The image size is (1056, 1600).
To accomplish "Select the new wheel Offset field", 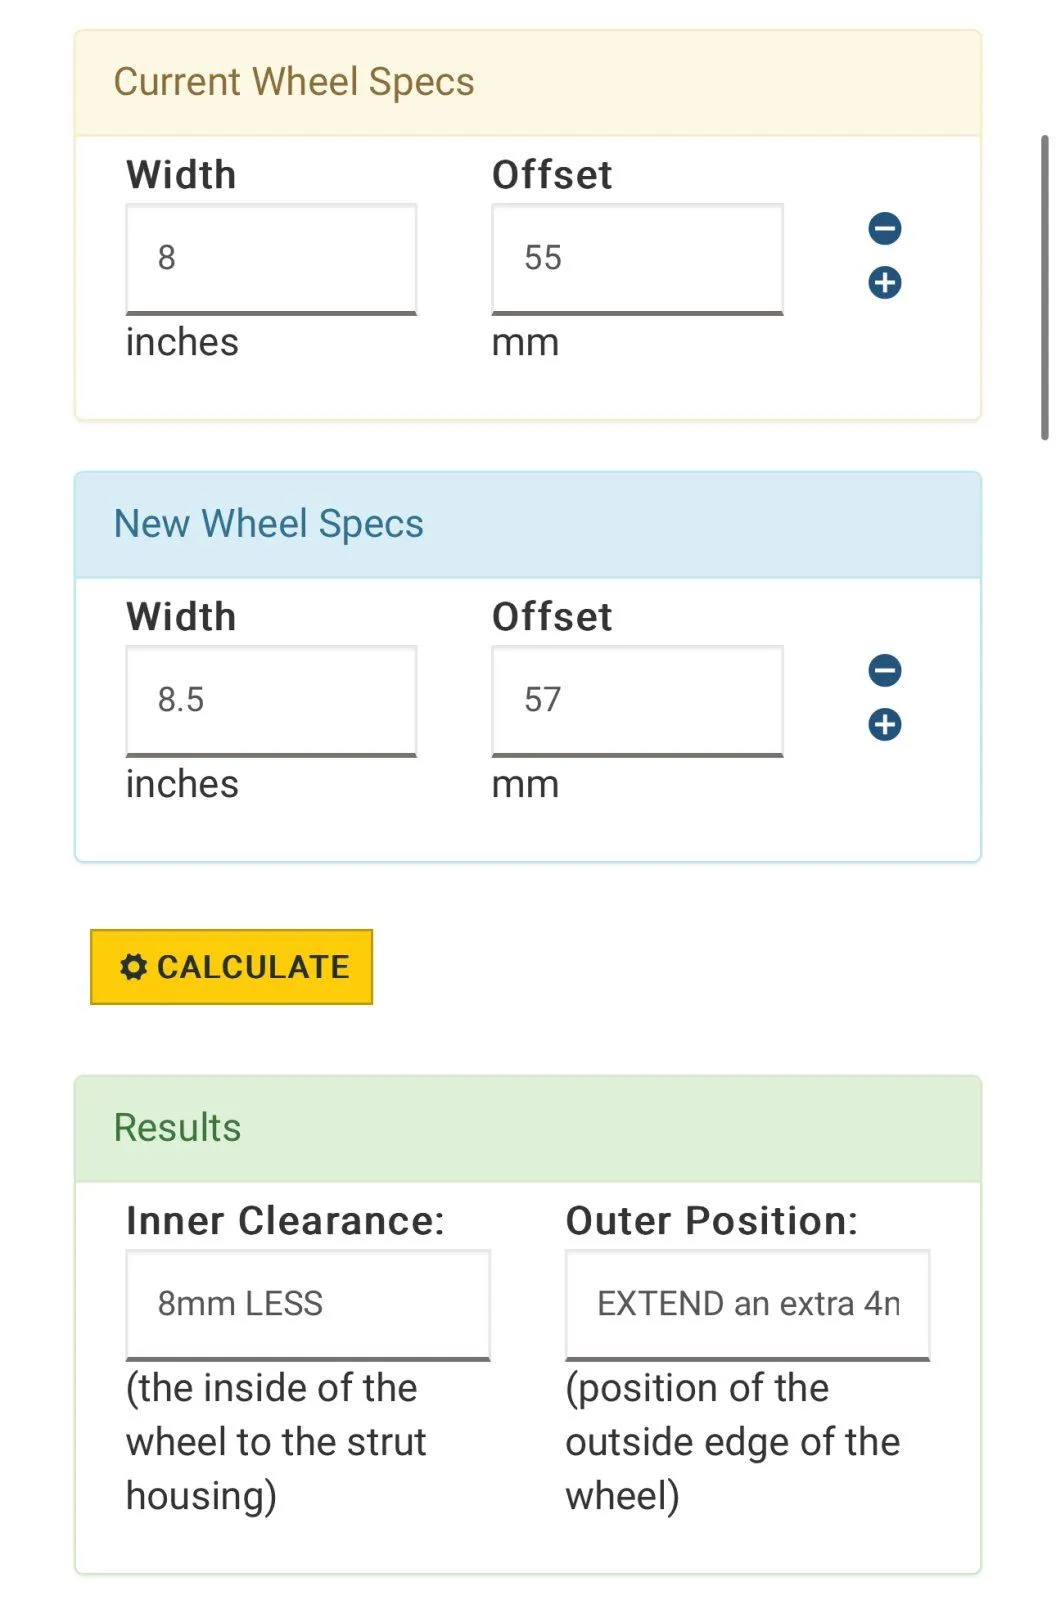I will tap(637, 700).
